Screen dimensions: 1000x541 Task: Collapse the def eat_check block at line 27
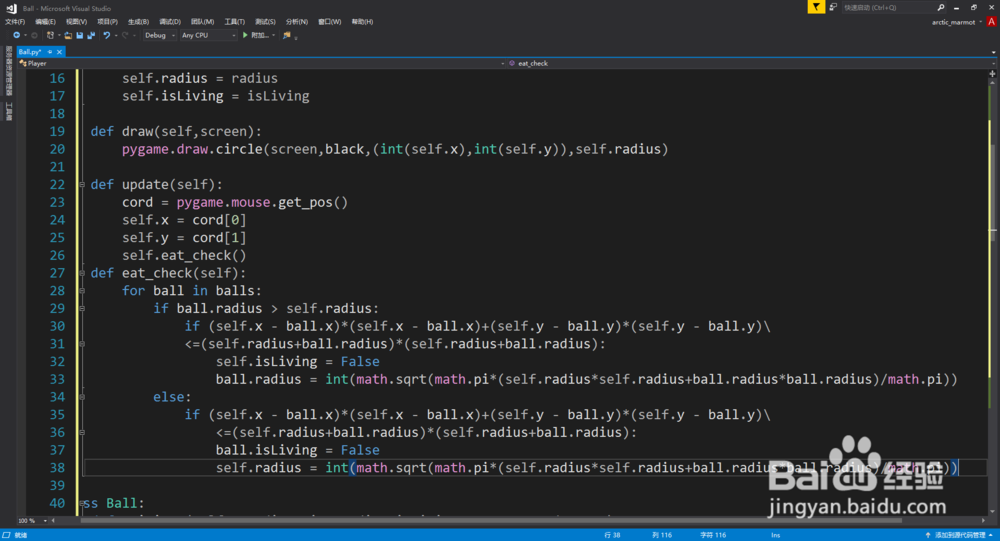coord(82,273)
